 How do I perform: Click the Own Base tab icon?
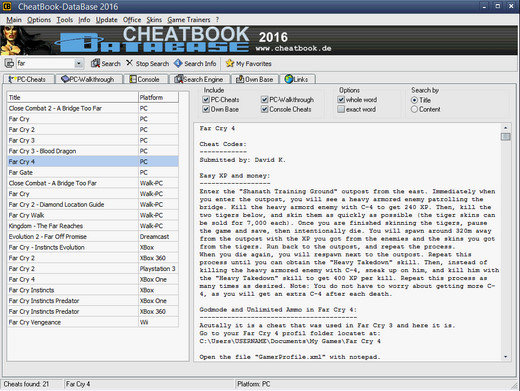pyautogui.click(x=240, y=79)
